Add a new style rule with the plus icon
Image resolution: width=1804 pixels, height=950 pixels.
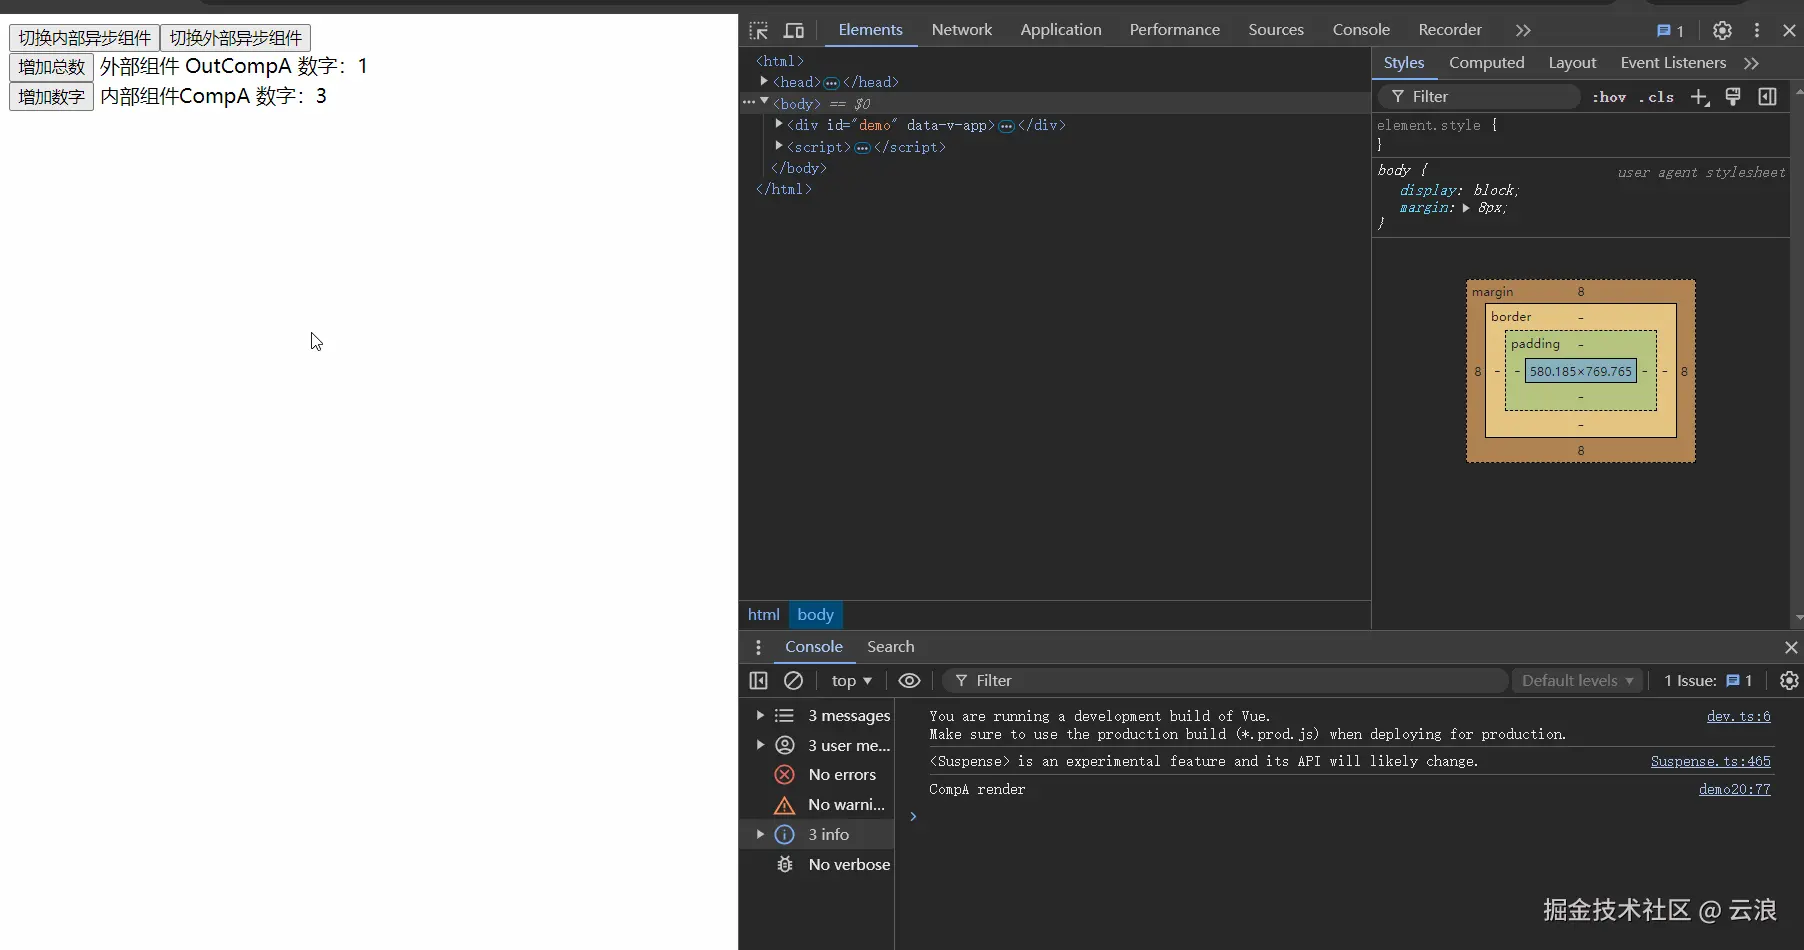1701,97
